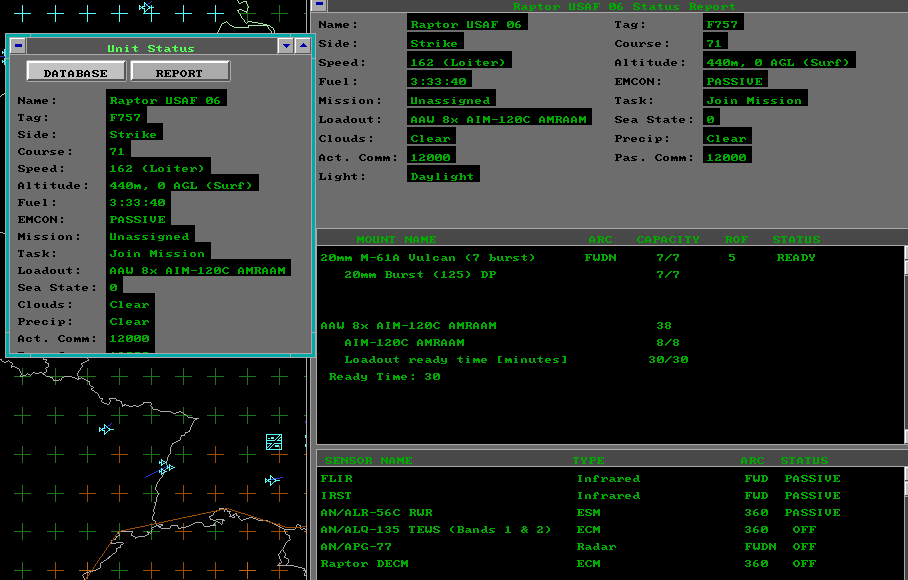Image resolution: width=908 pixels, height=580 pixels.
Task: Select the Raptor DECM sensor row
Action: coord(362,564)
